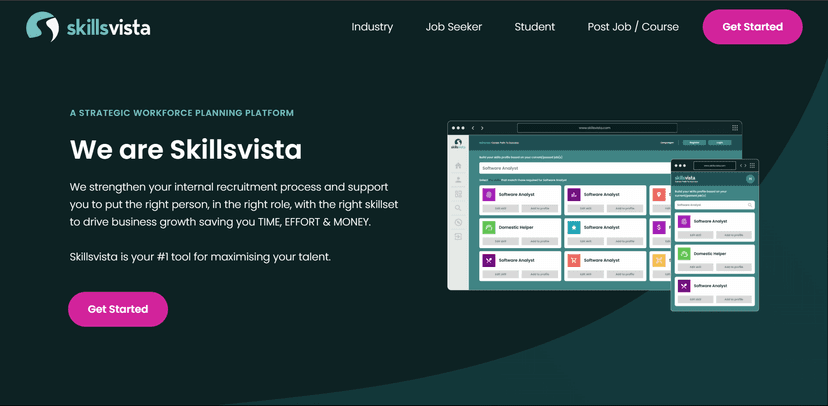The width and height of the screenshot is (828, 406).
Task: Open the Industry menu item
Action: (372, 27)
